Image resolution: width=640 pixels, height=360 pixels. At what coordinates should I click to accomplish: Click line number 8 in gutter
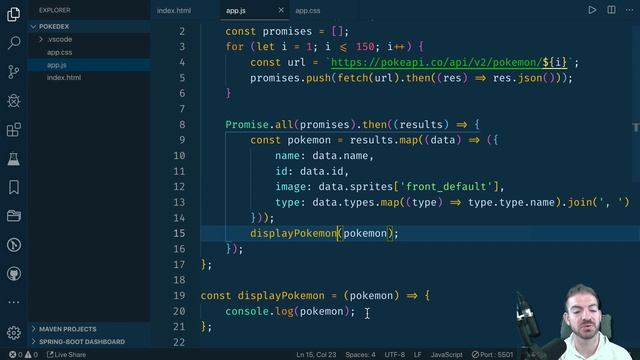point(182,124)
